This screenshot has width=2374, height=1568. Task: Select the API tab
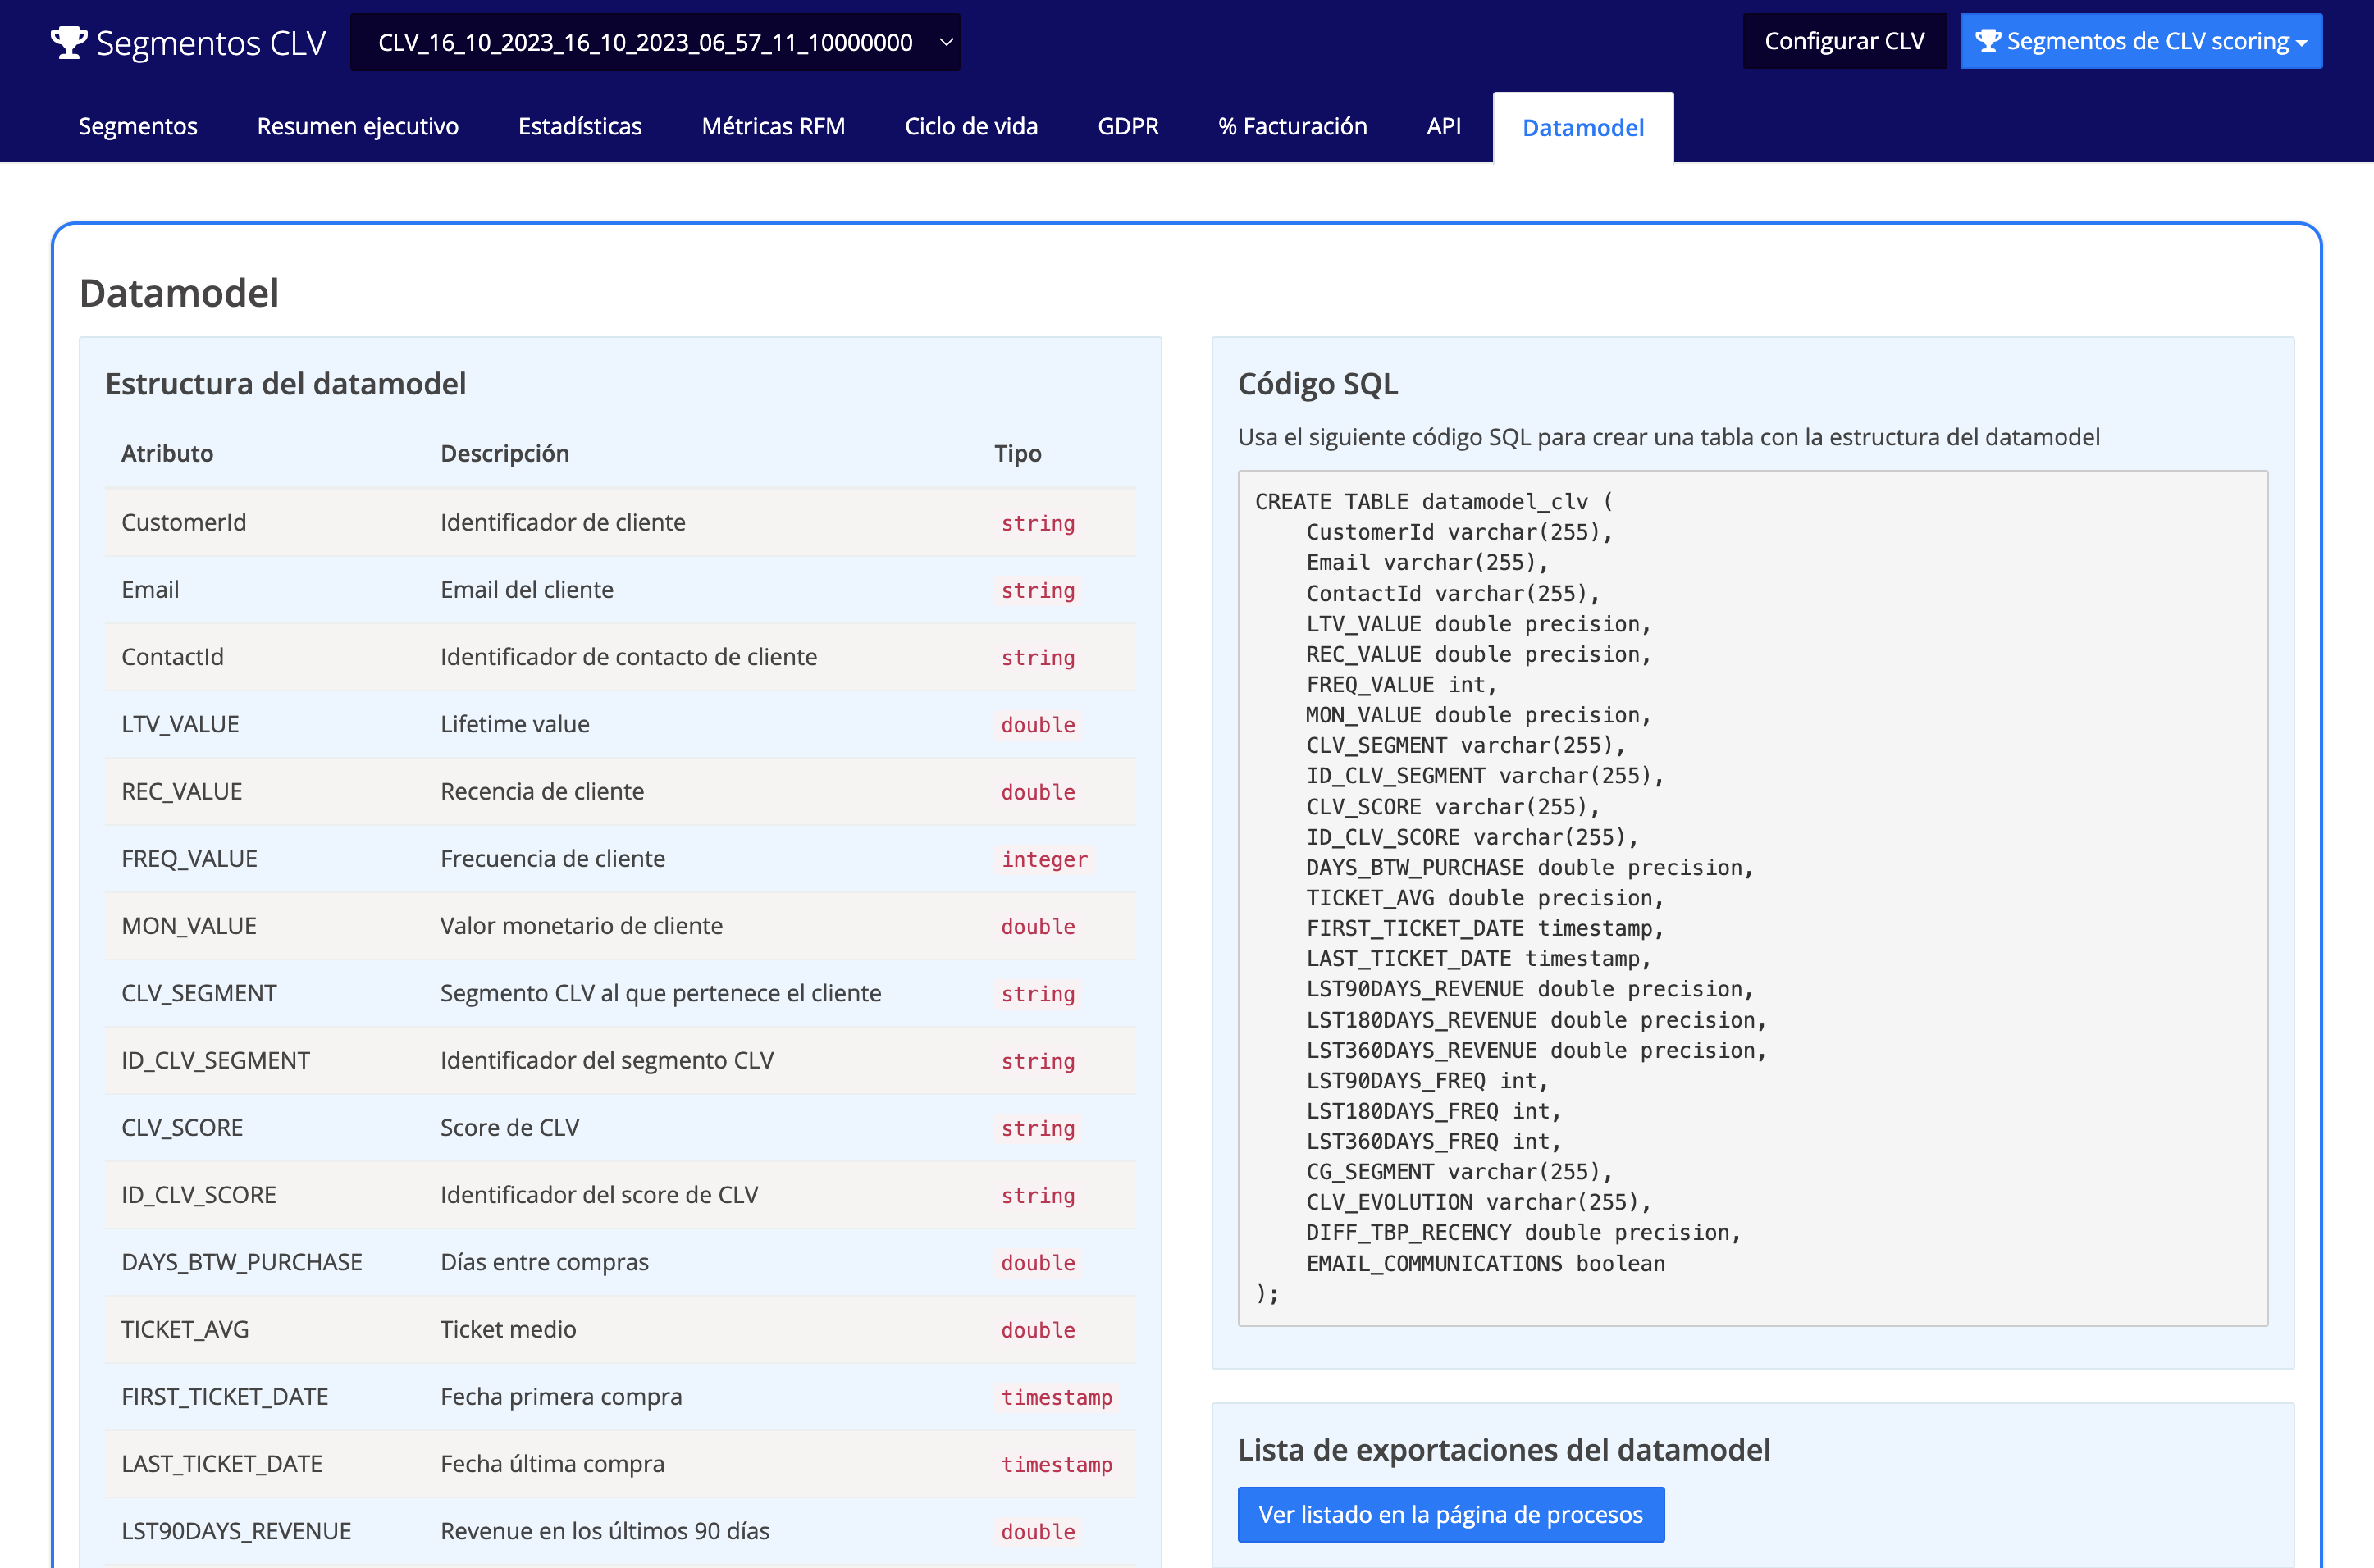(1443, 126)
